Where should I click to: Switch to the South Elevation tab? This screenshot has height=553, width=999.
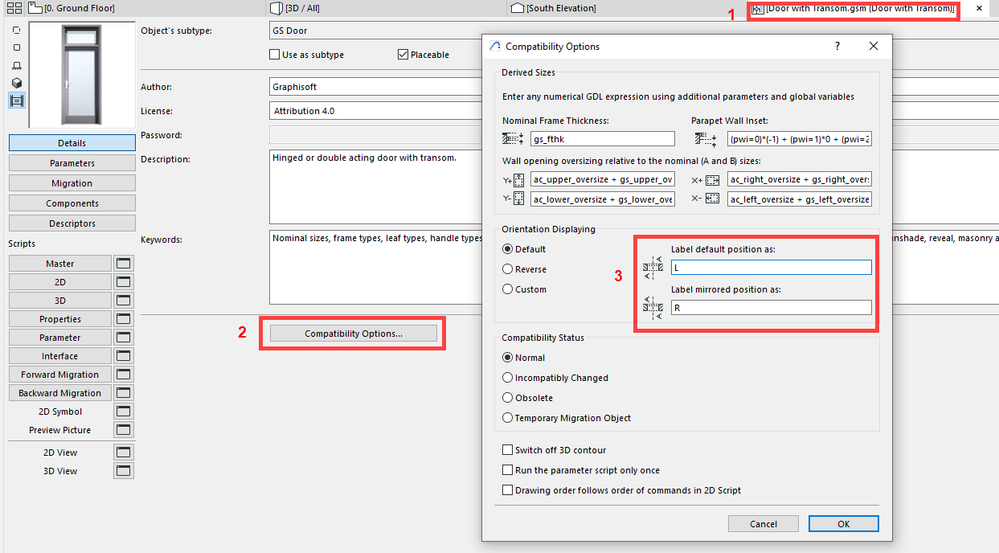(x=560, y=8)
